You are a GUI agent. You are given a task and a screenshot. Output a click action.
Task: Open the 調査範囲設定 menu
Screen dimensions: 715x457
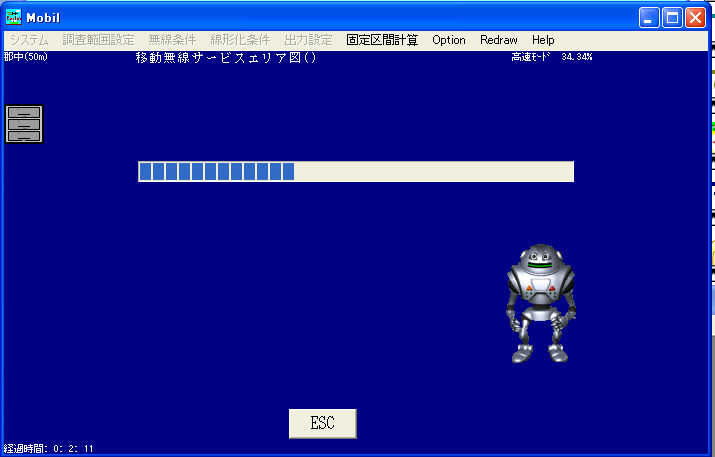coord(98,40)
